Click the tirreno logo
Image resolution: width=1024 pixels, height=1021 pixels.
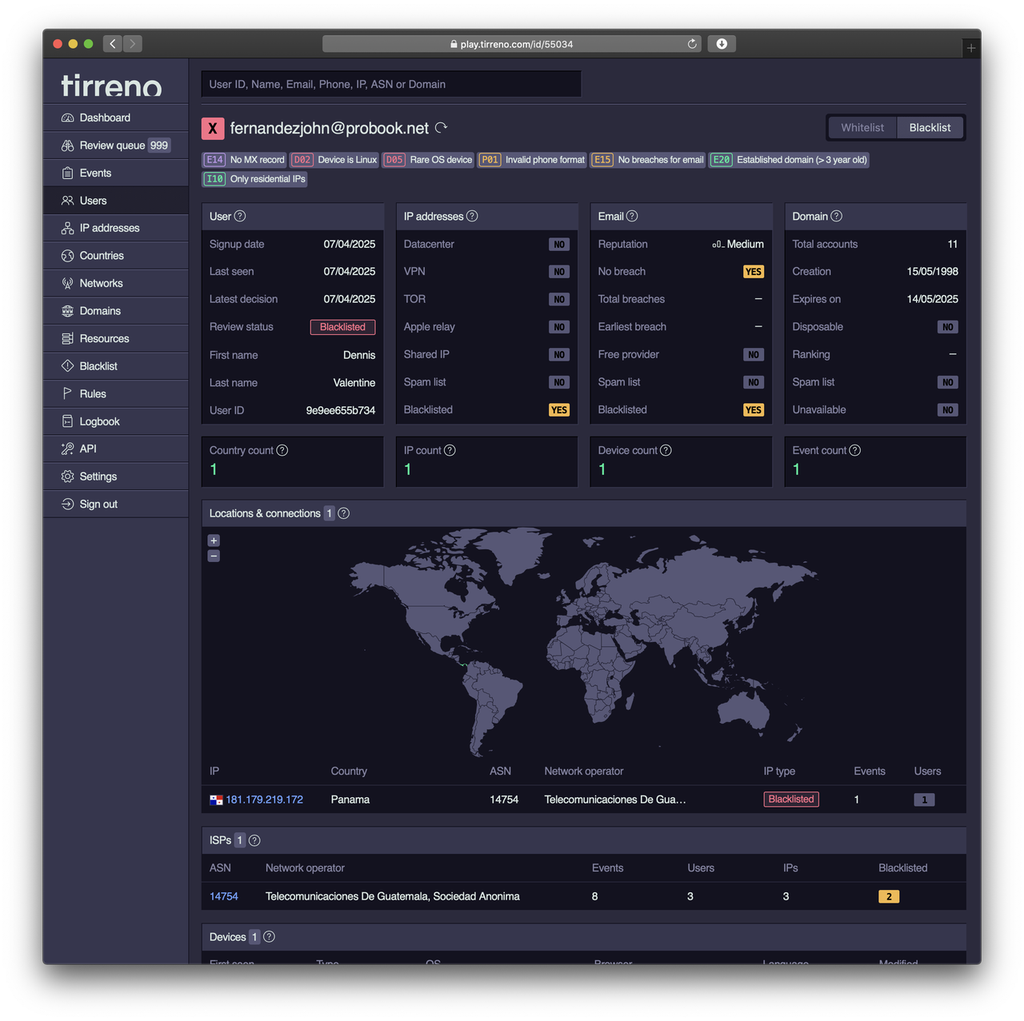tap(112, 85)
